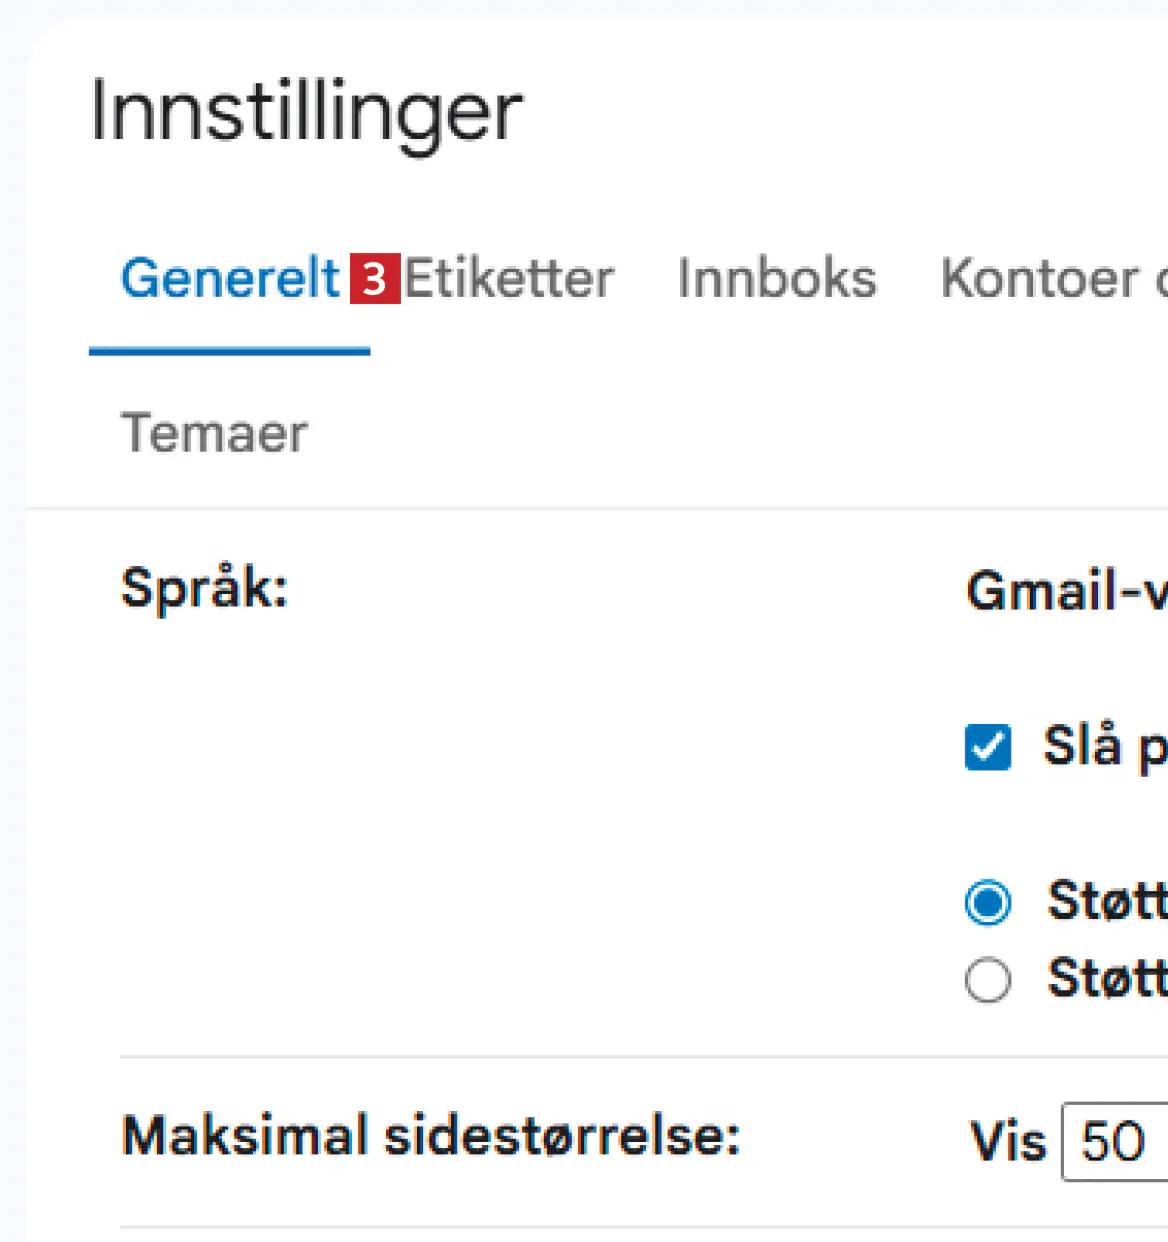This screenshot has width=1168, height=1242.
Task: Click the Innstillinger page heading
Action: pos(306,112)
